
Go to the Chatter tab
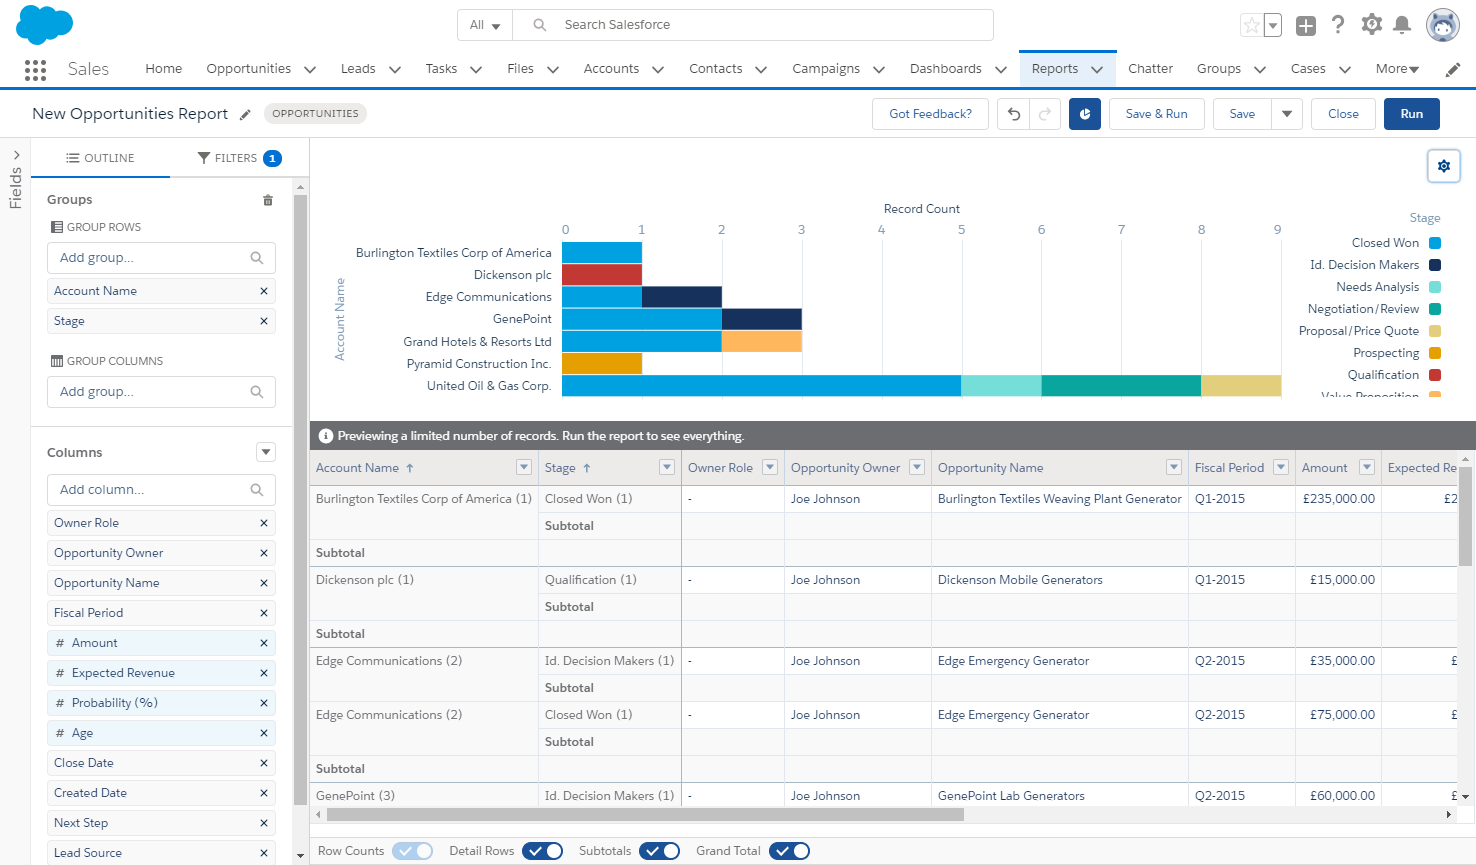click(1150, 69)
